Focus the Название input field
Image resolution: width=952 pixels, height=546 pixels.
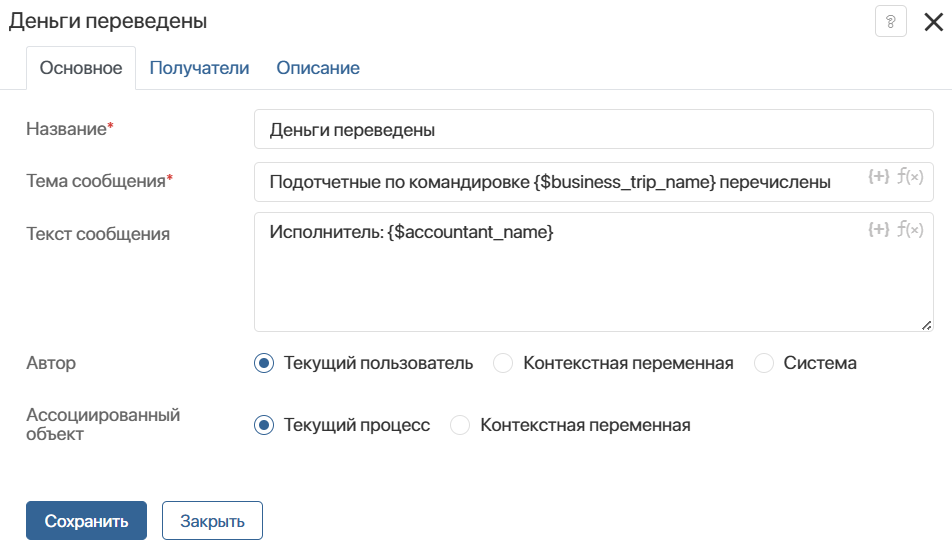click(593, 129)
